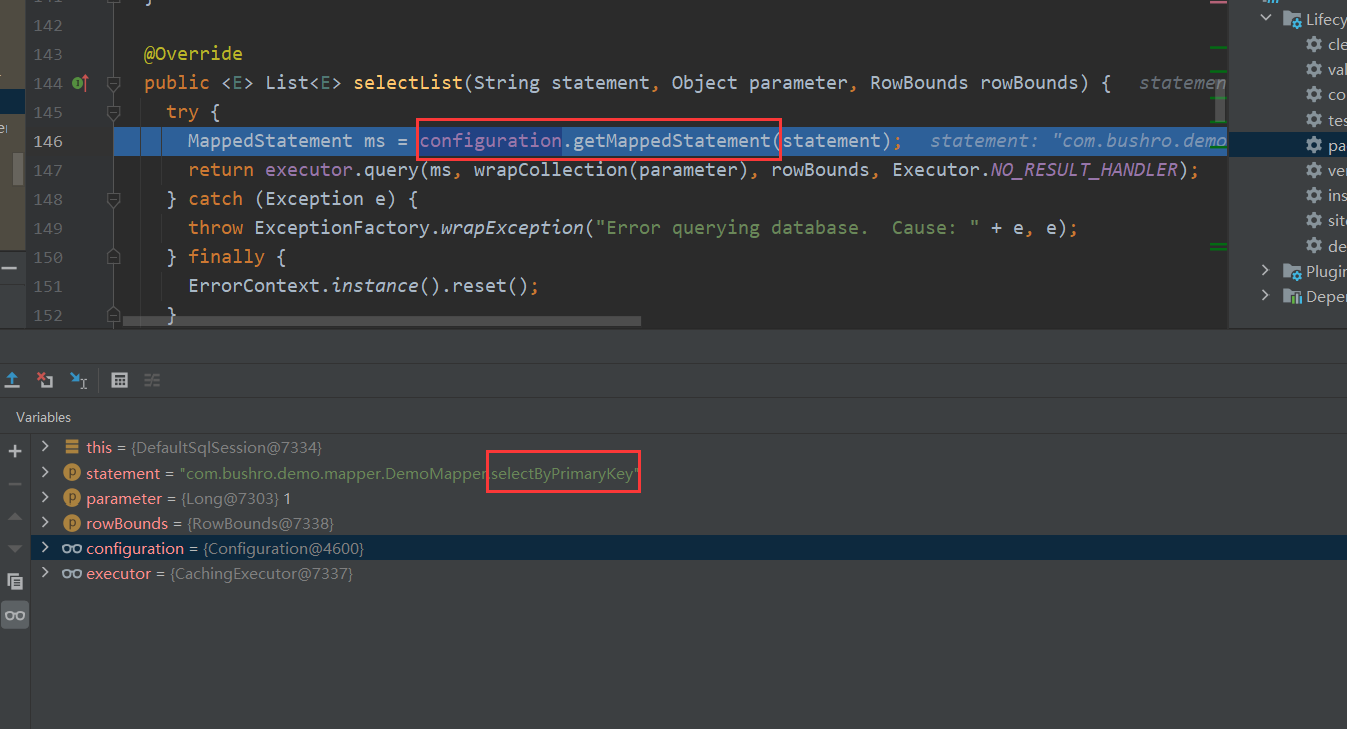Viewport: 1347px width, 729px height.
Task: Expand the Dependencies node in Maven panel
Action: pyautogui.click(x=1266, y=295)
